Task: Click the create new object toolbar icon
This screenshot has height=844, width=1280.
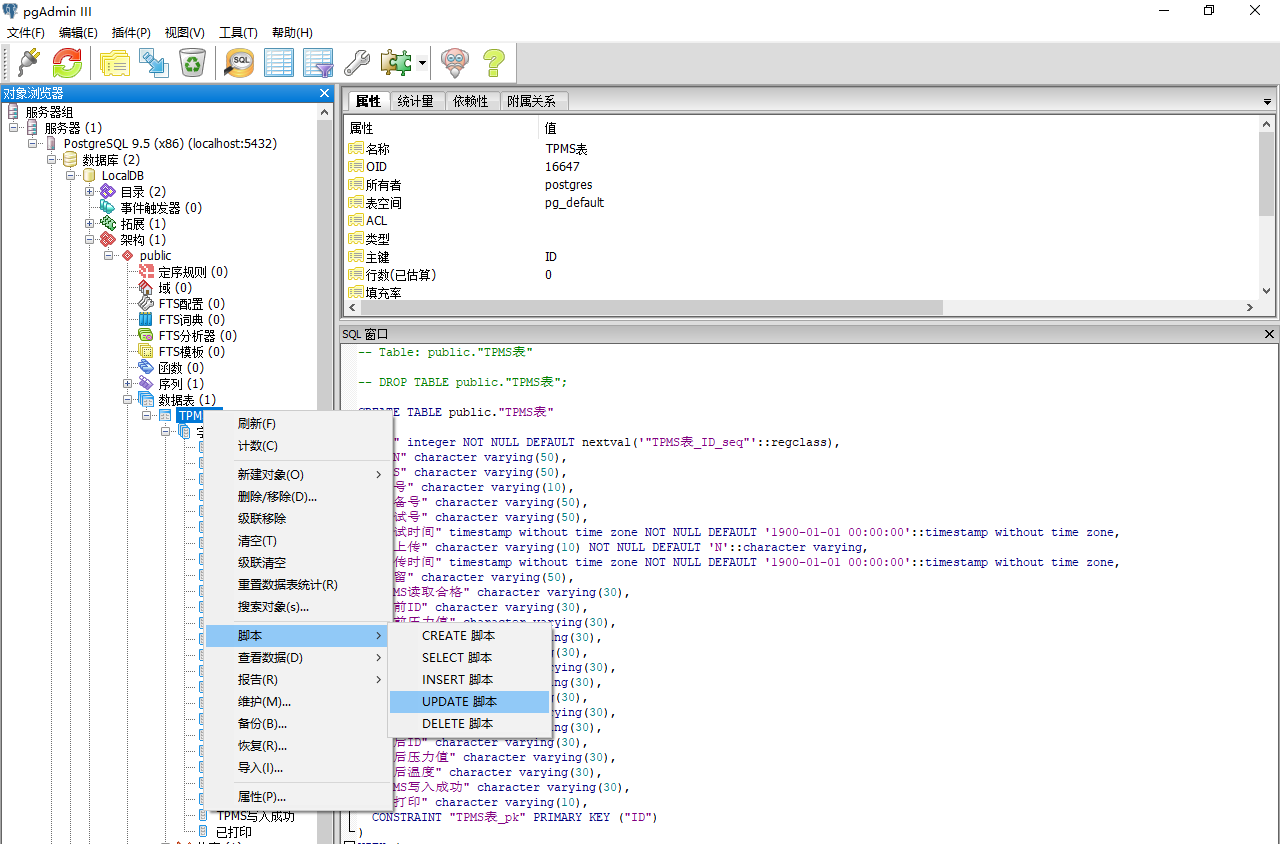Action: (x=153, y=63)
